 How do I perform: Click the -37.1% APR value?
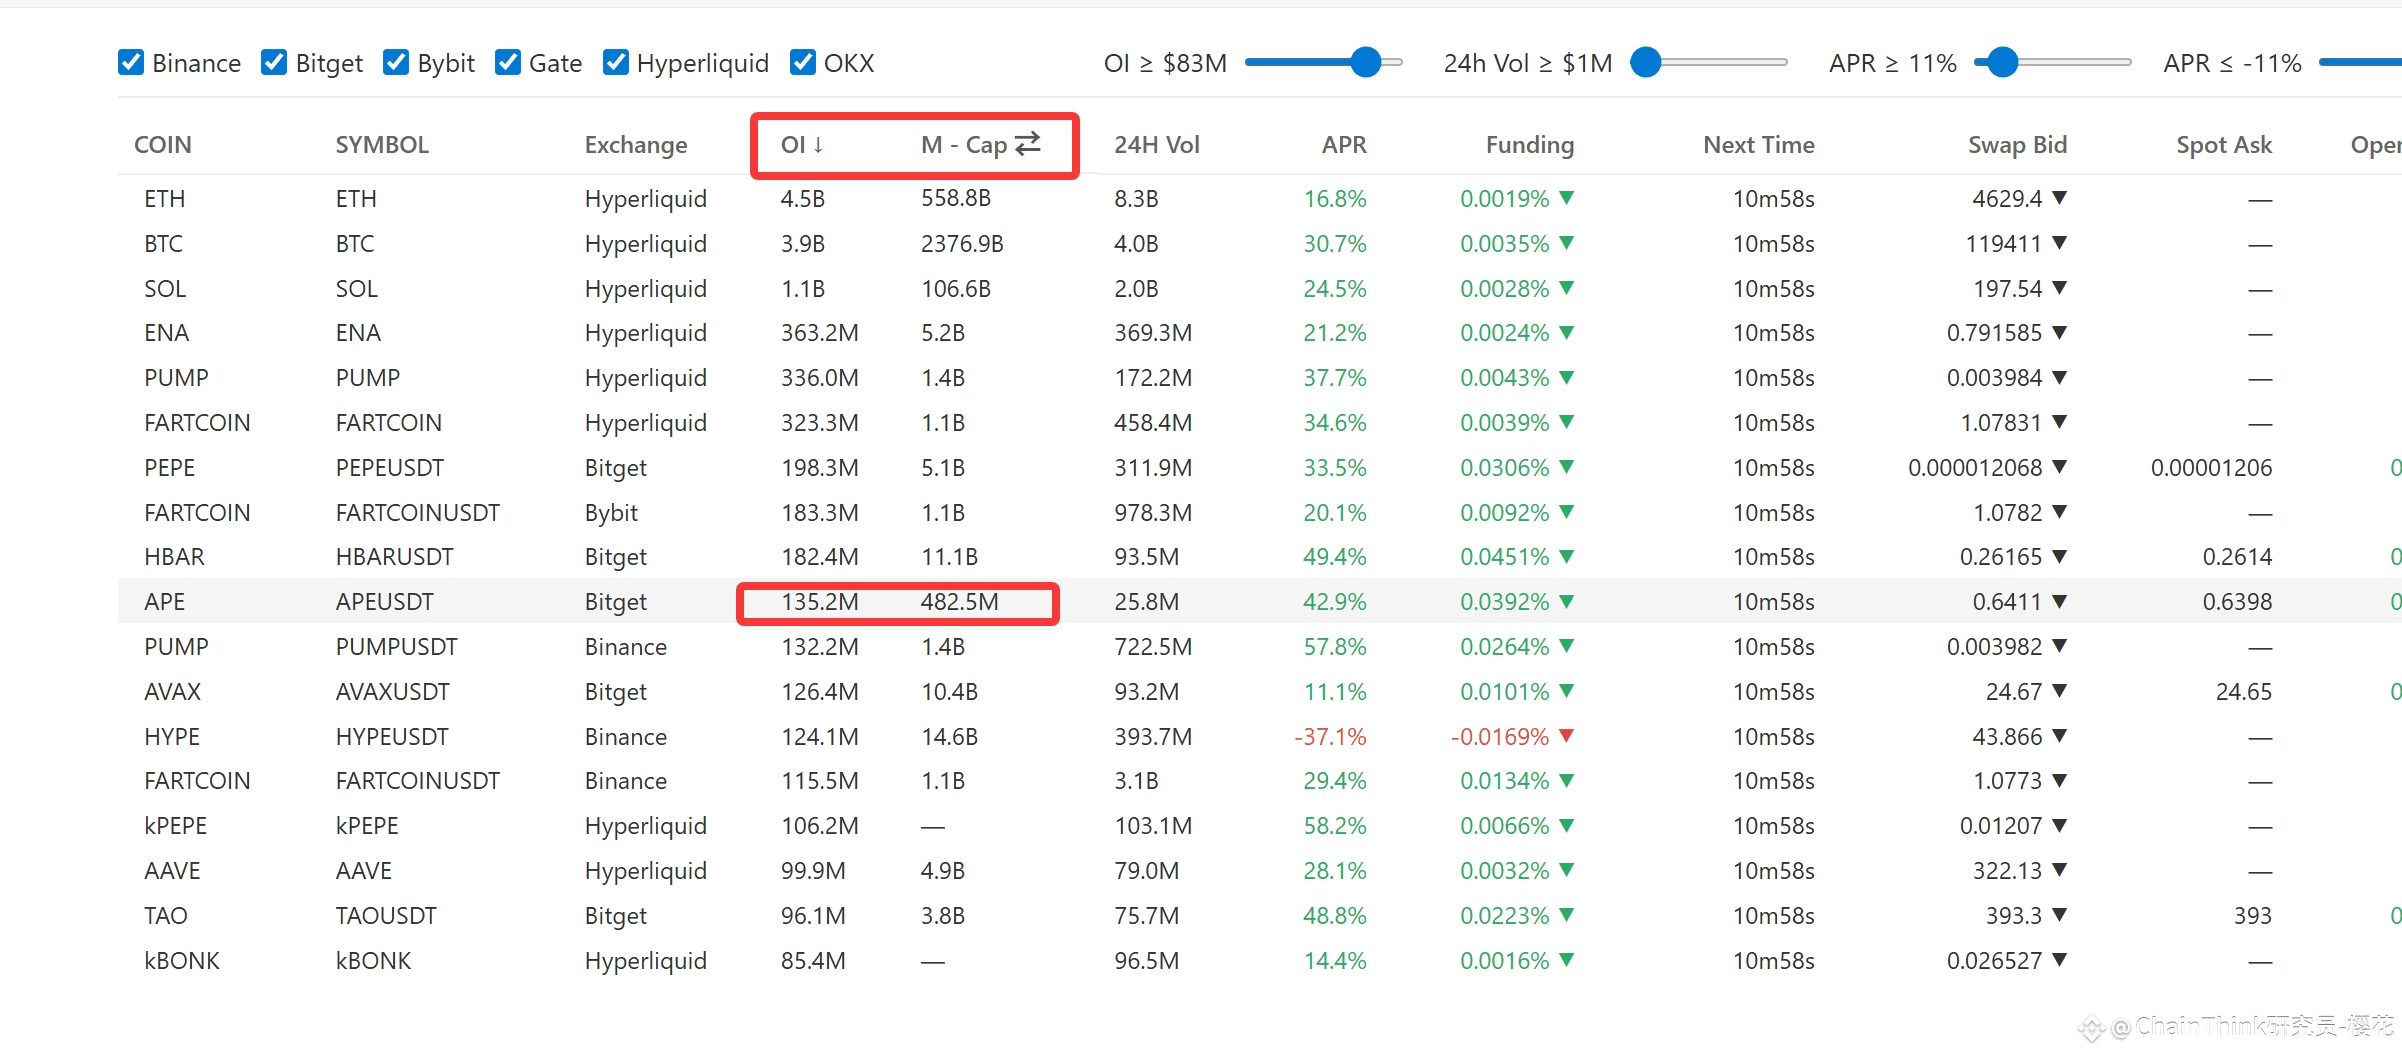1330,737
